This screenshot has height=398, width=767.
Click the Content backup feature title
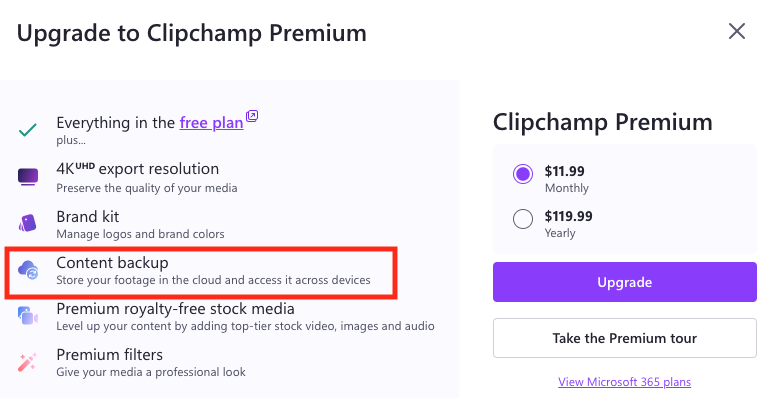click(x=113, y=263)
